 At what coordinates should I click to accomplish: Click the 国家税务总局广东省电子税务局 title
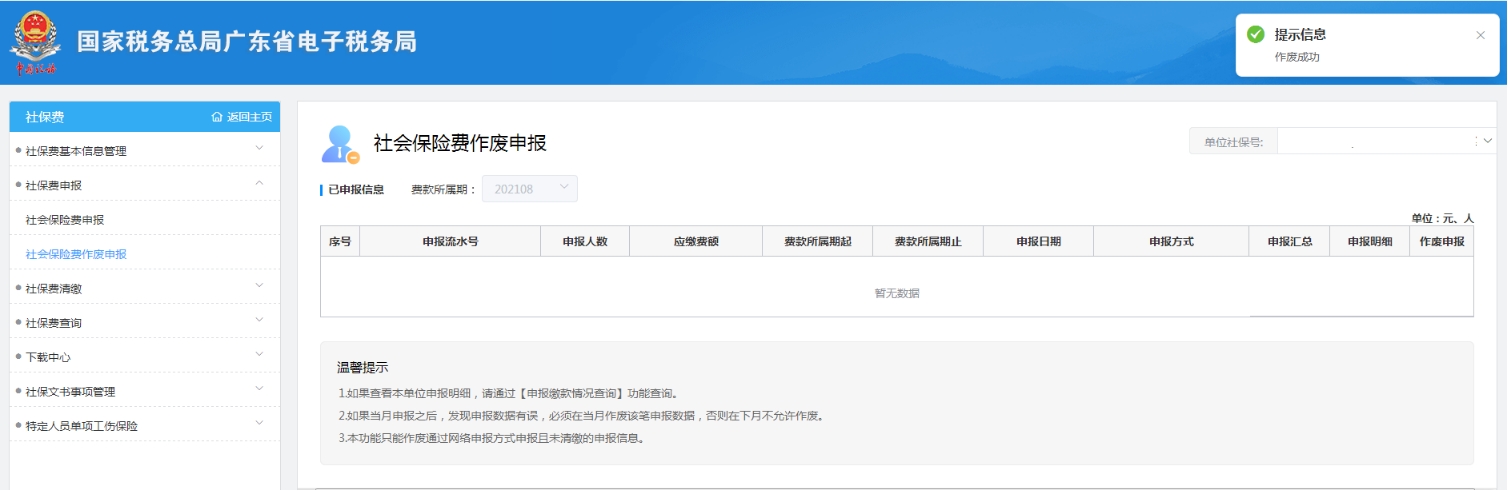(247, 42)
